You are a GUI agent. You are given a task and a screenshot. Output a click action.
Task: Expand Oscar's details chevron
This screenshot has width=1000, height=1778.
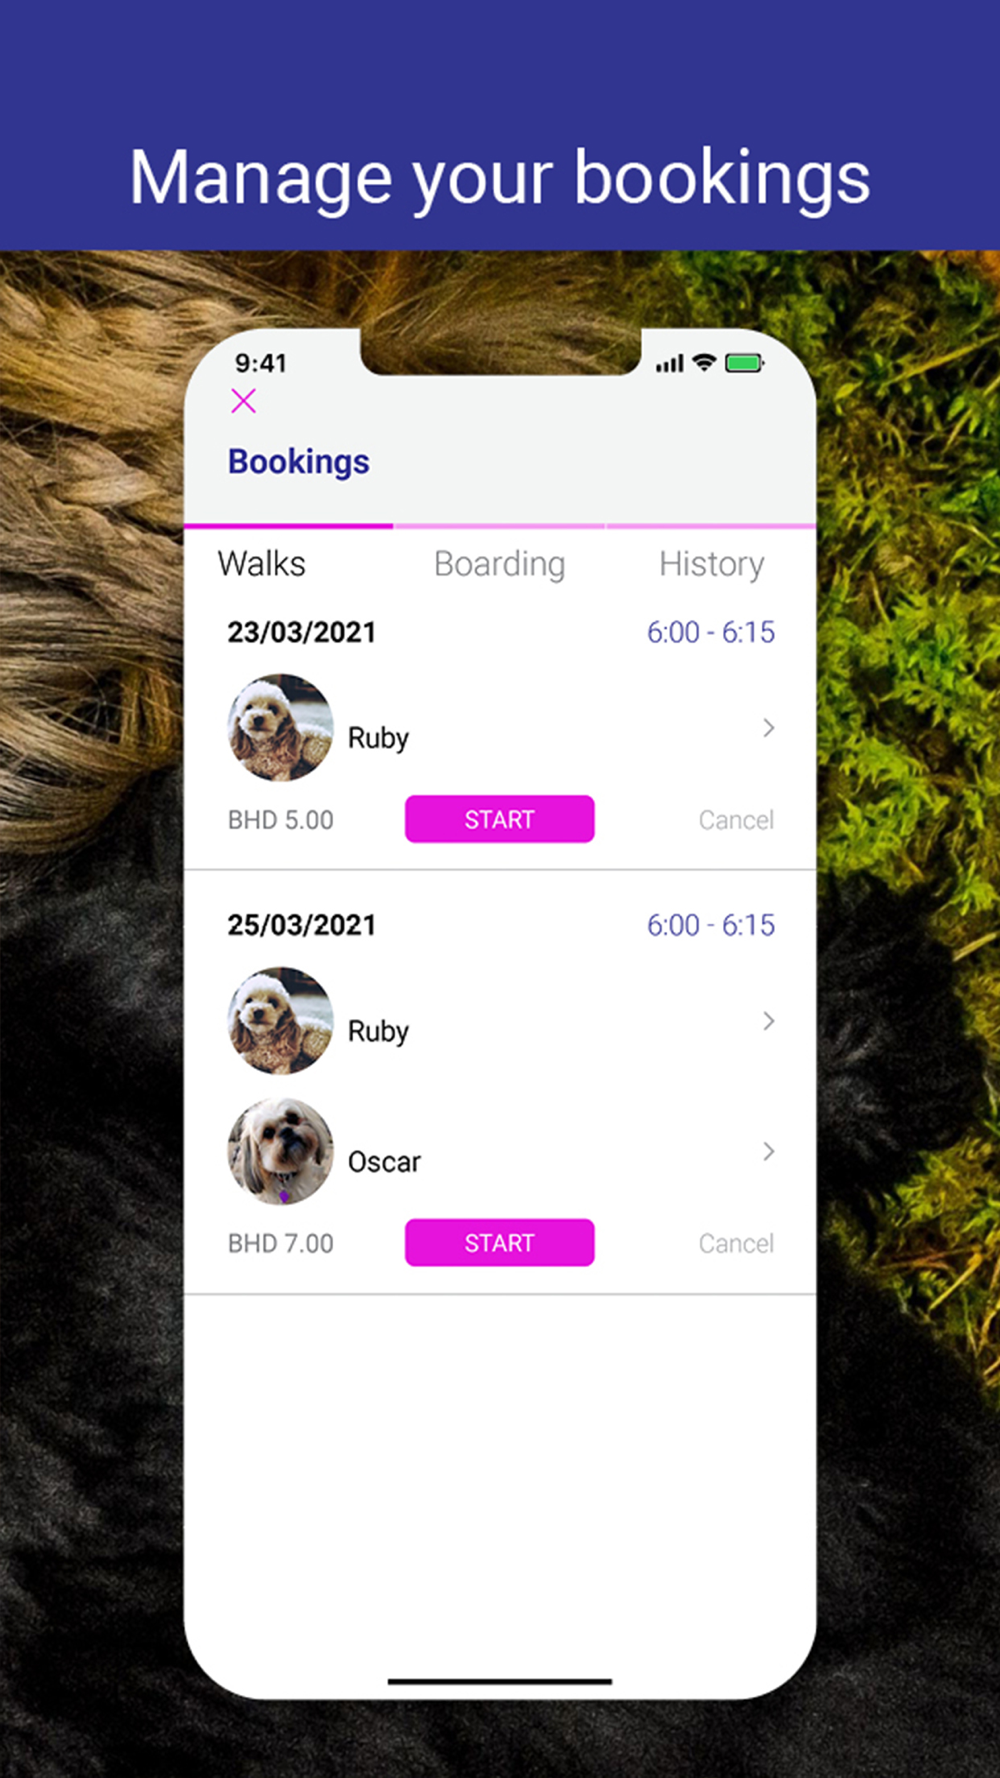click(768, 1152)
